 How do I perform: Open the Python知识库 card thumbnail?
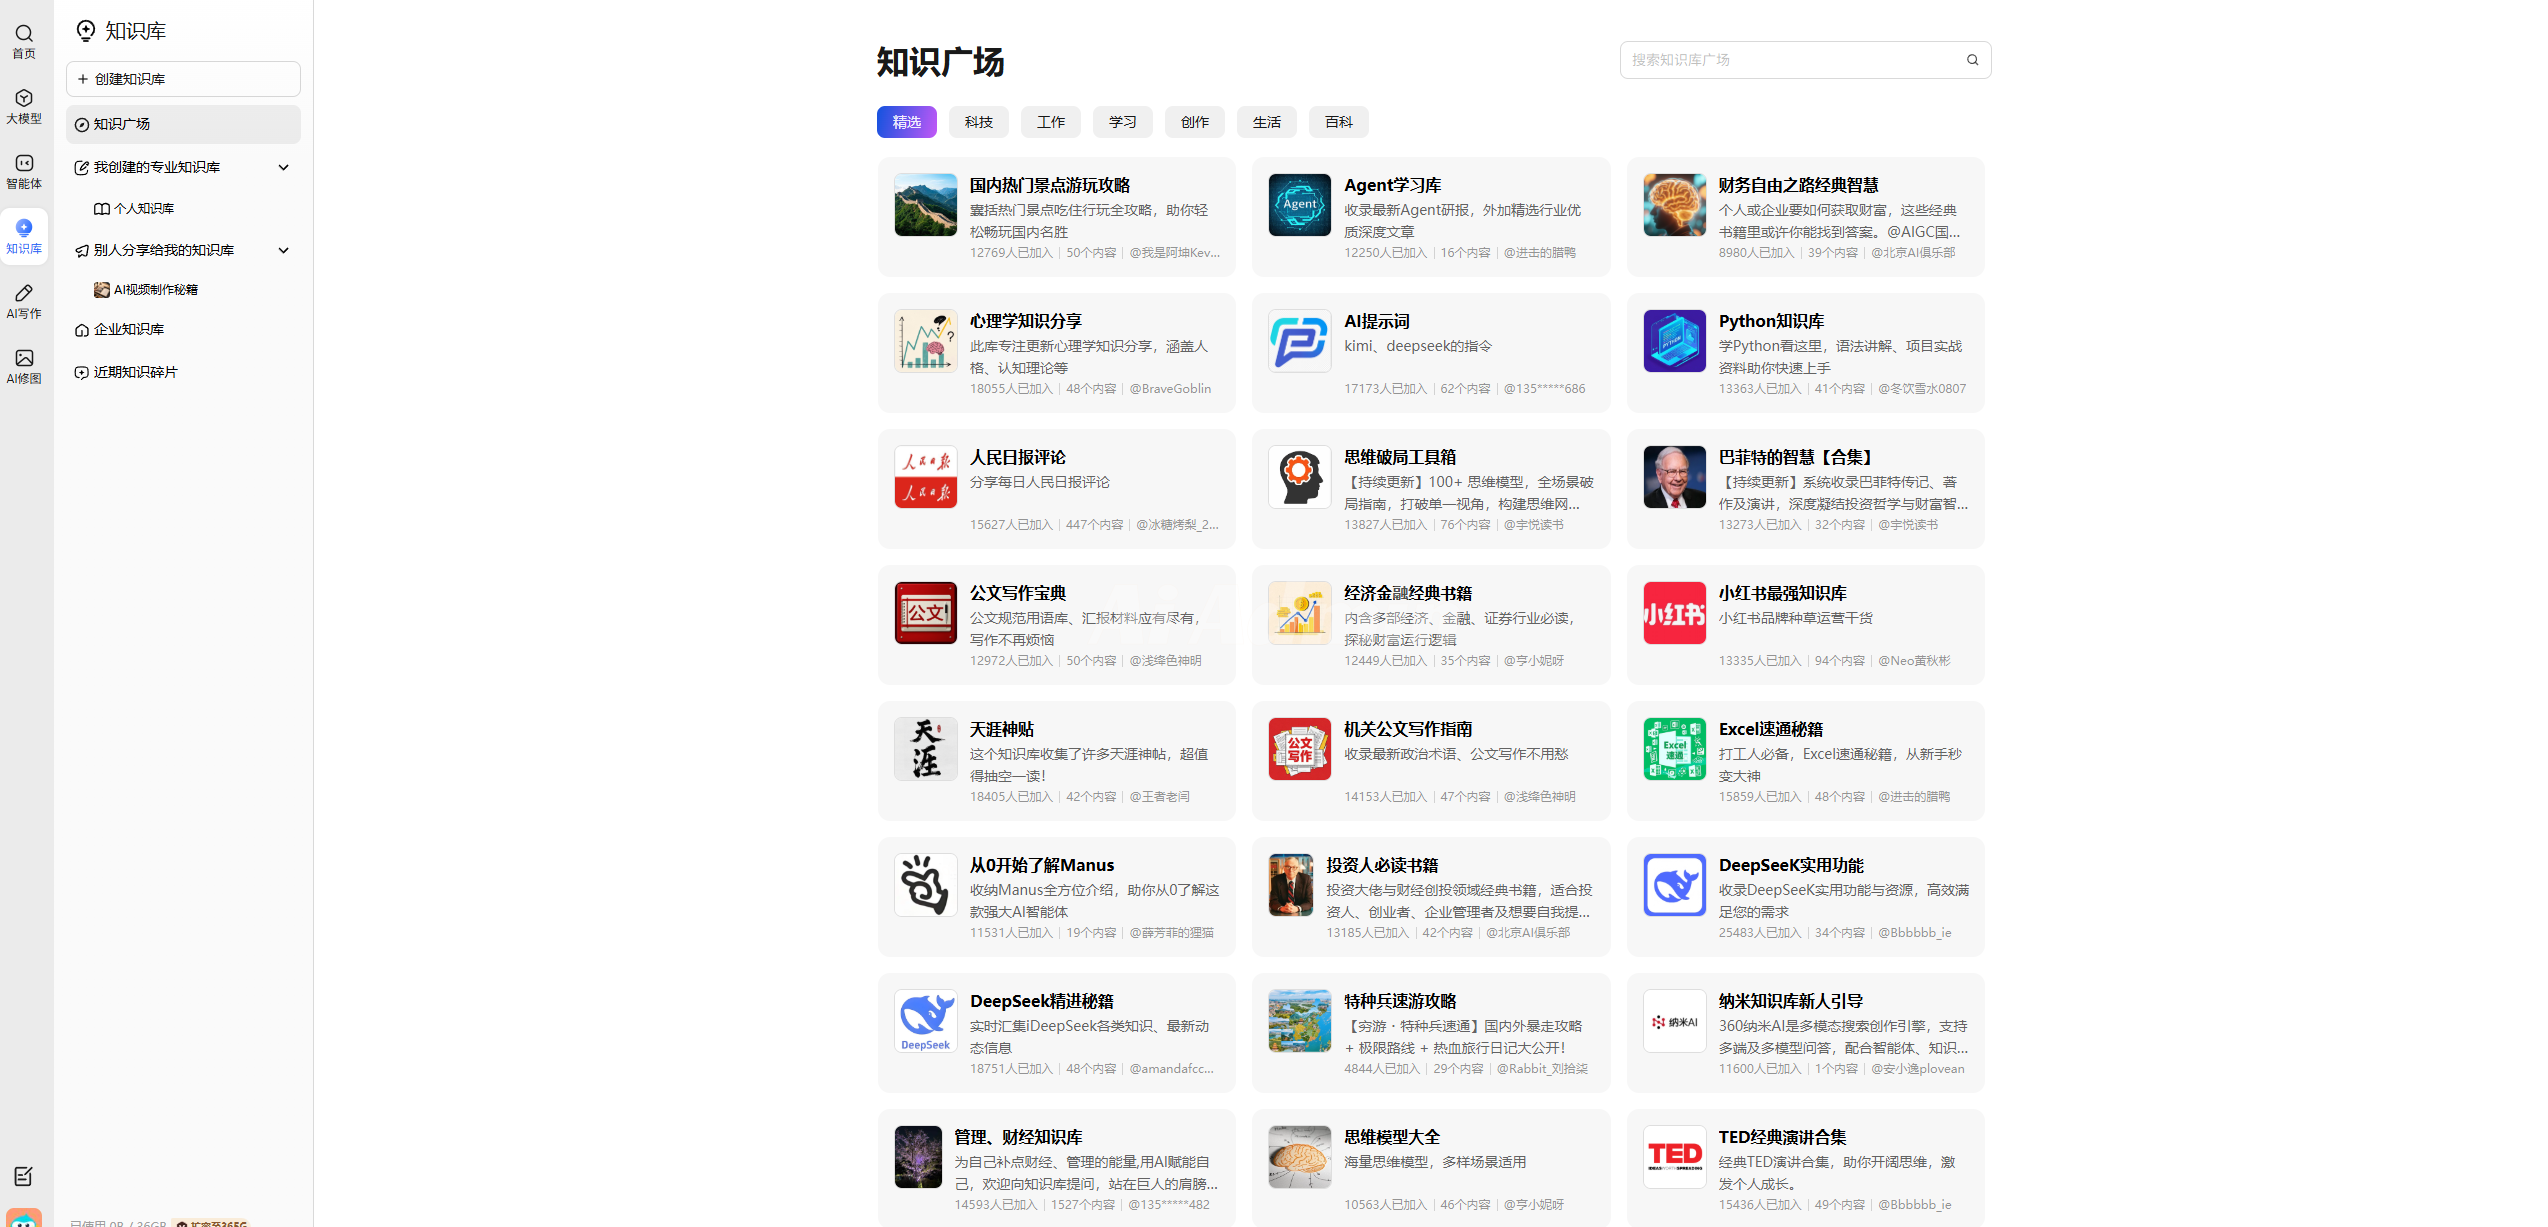(x=1674, y=341)
